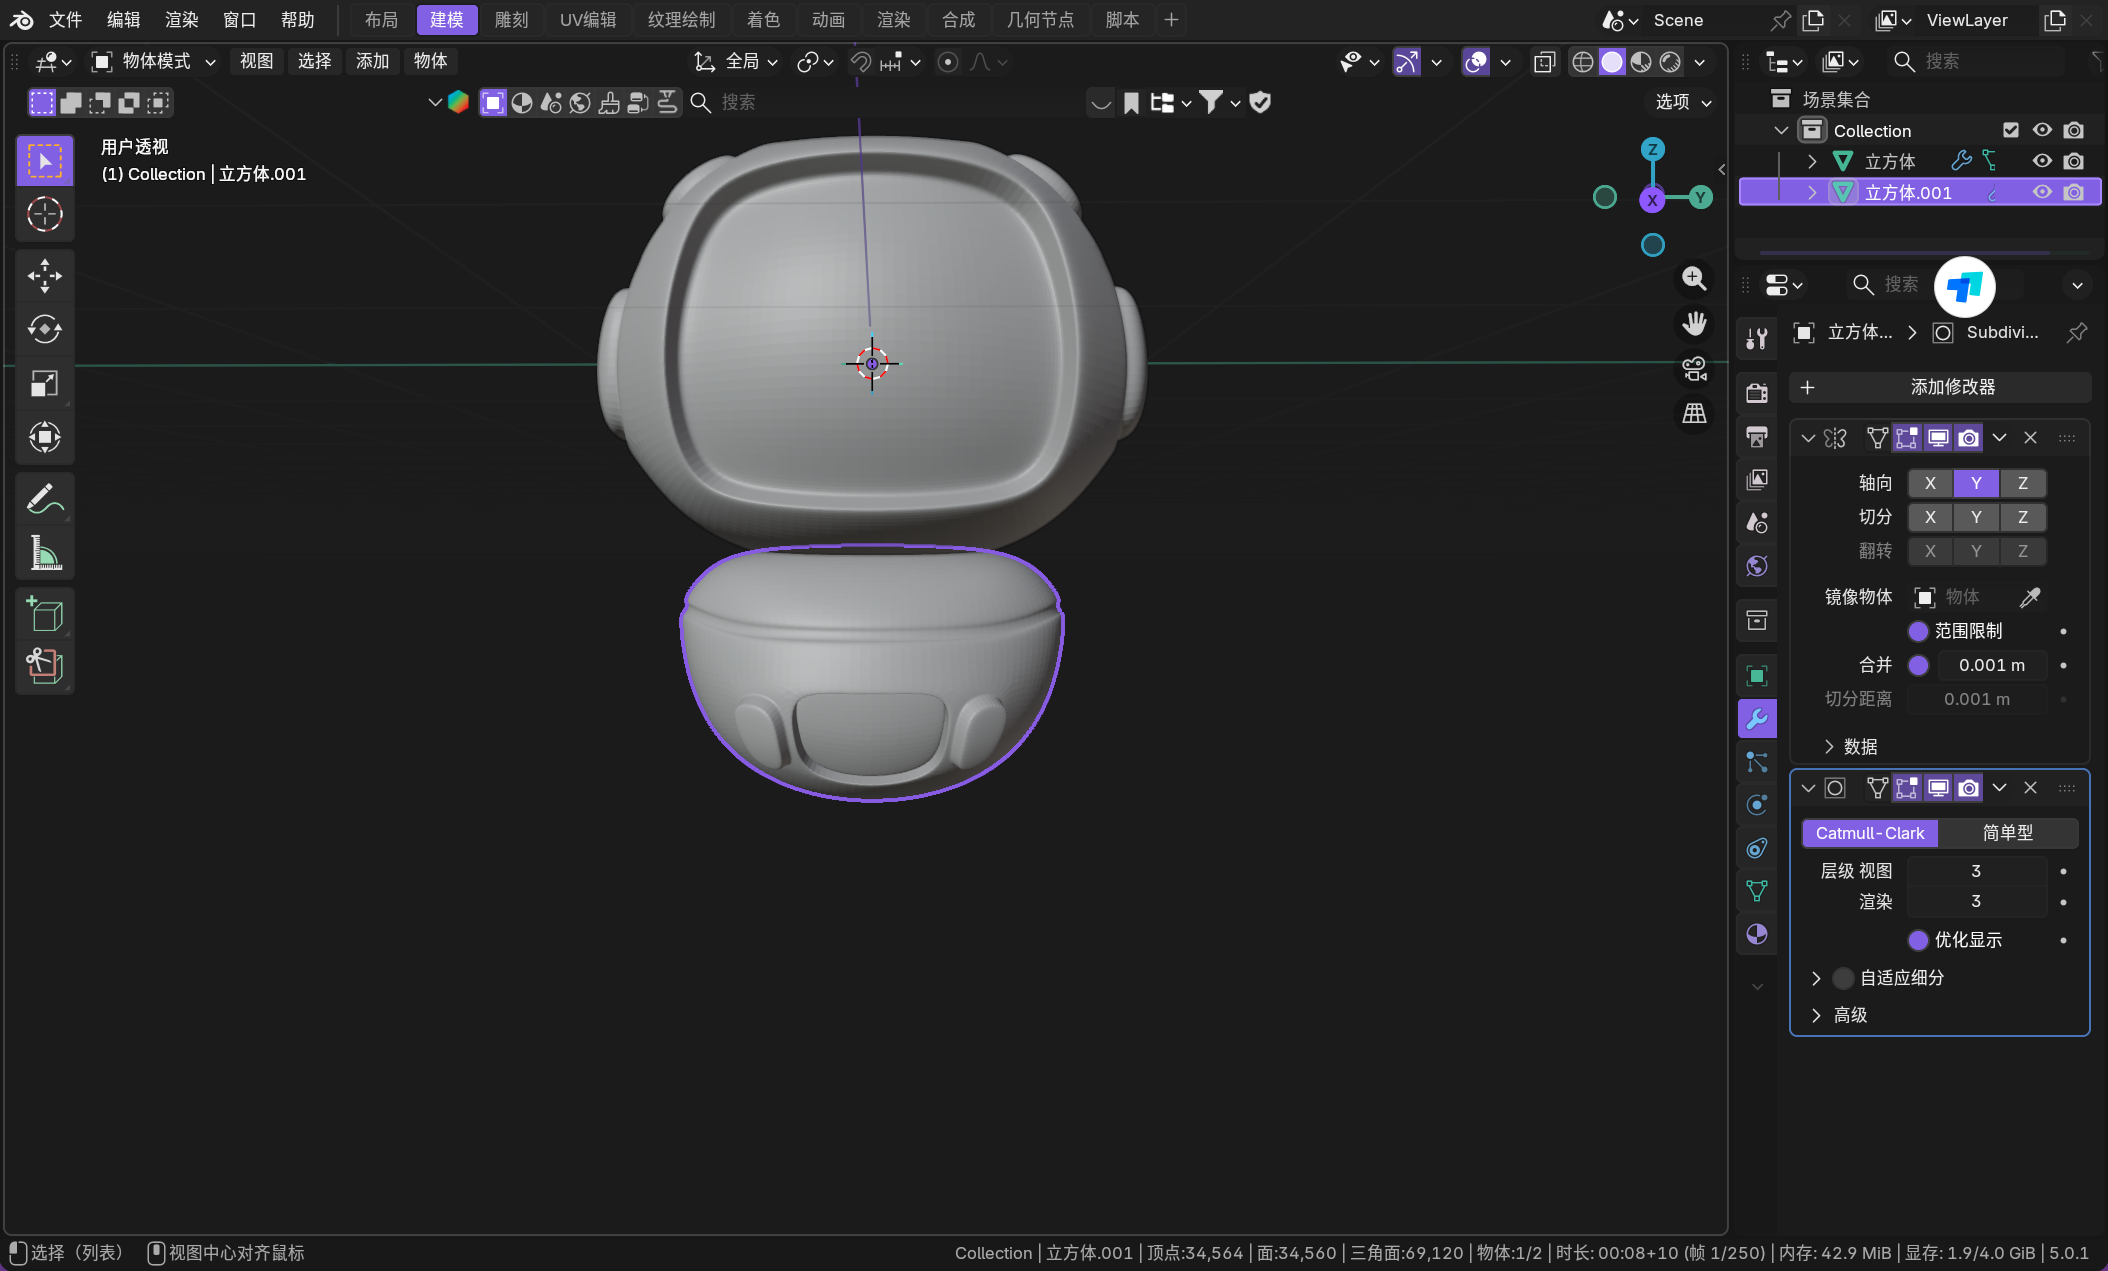Select the Scale tool

(44, 384)
